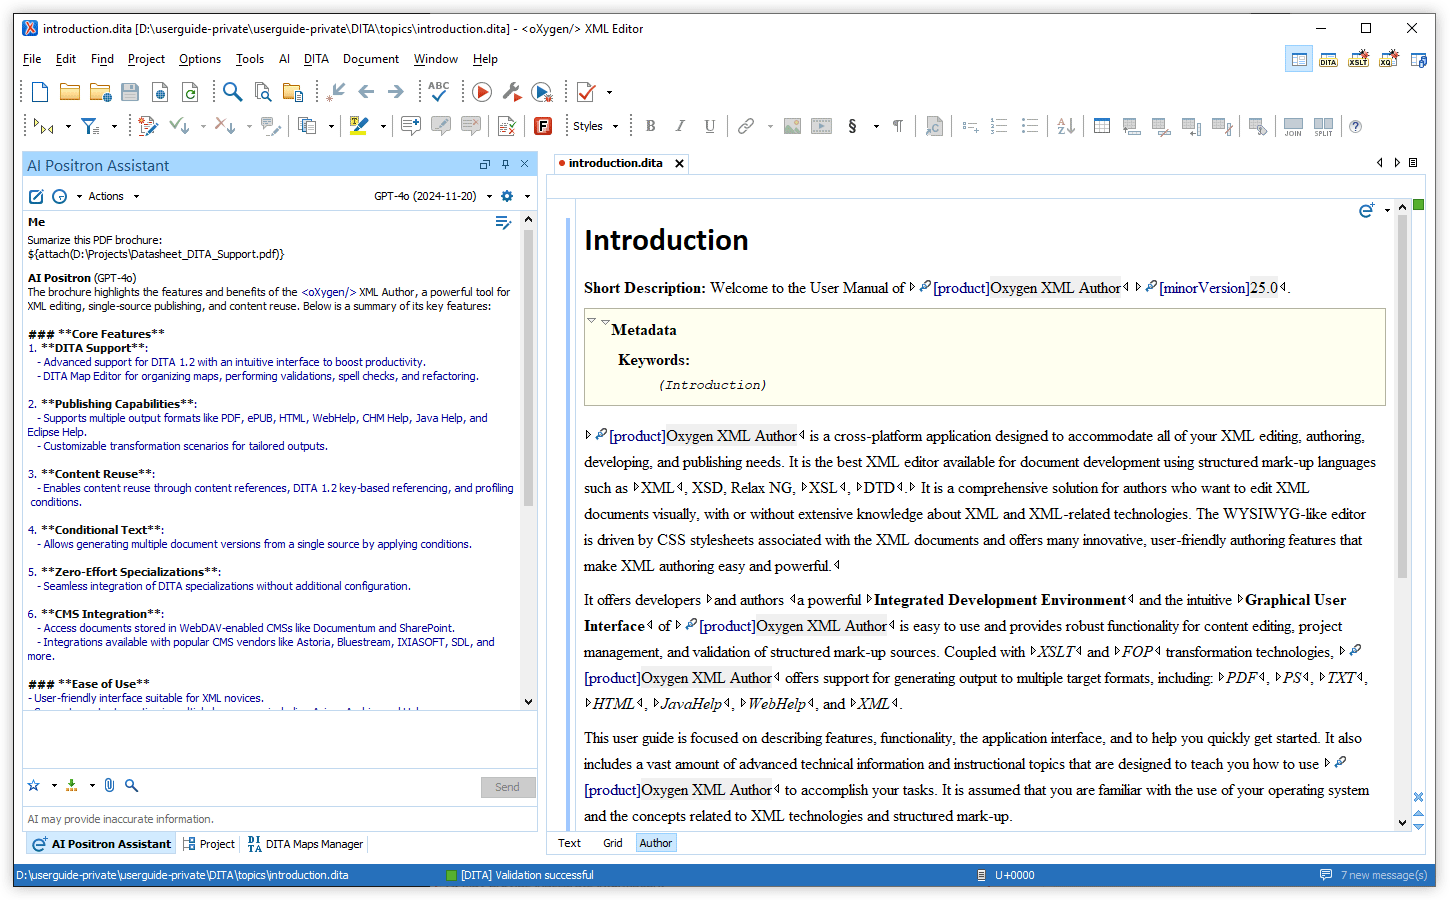The width and height of the screenshot is (1450, 900).
Task: Open the AI menu
Action: click(284, 59)
